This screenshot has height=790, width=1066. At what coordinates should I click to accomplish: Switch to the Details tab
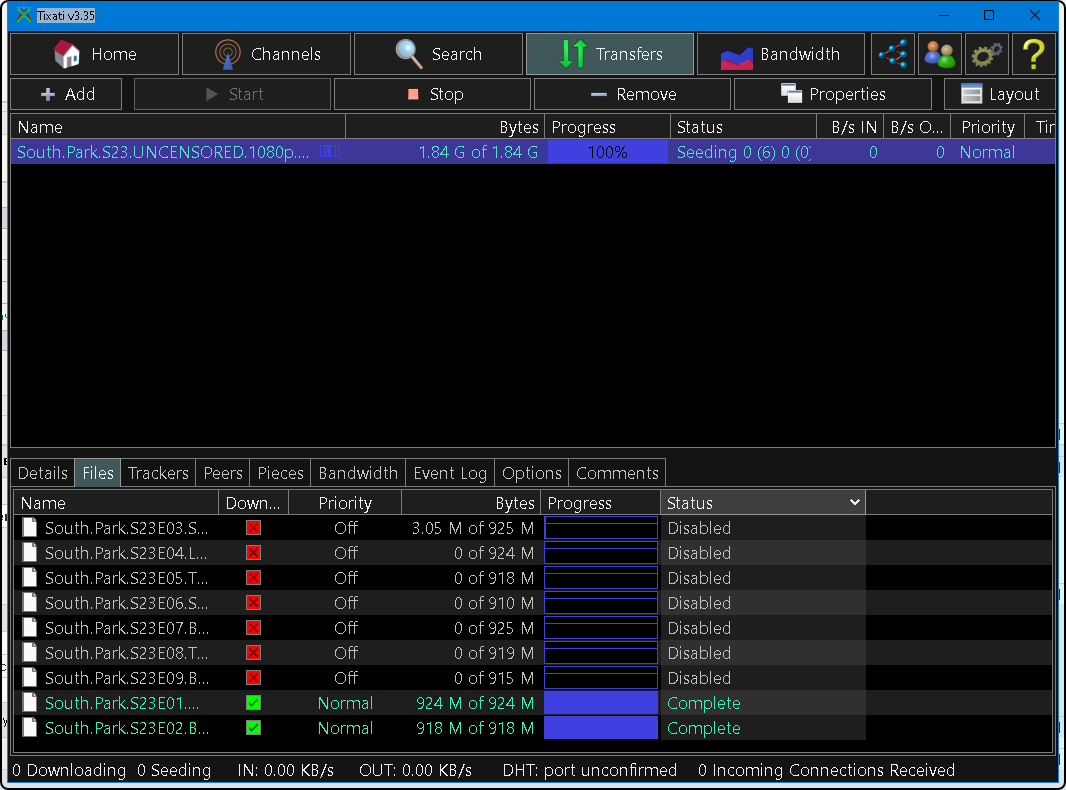[43, 473]
